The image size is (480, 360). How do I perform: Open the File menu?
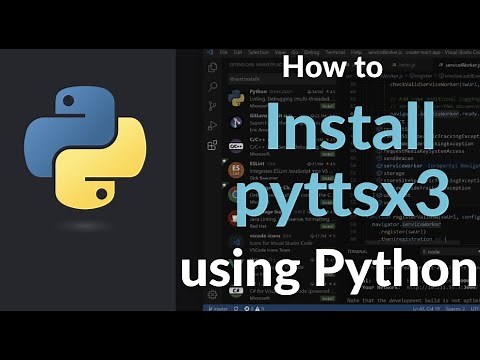[x=223, y=52]
